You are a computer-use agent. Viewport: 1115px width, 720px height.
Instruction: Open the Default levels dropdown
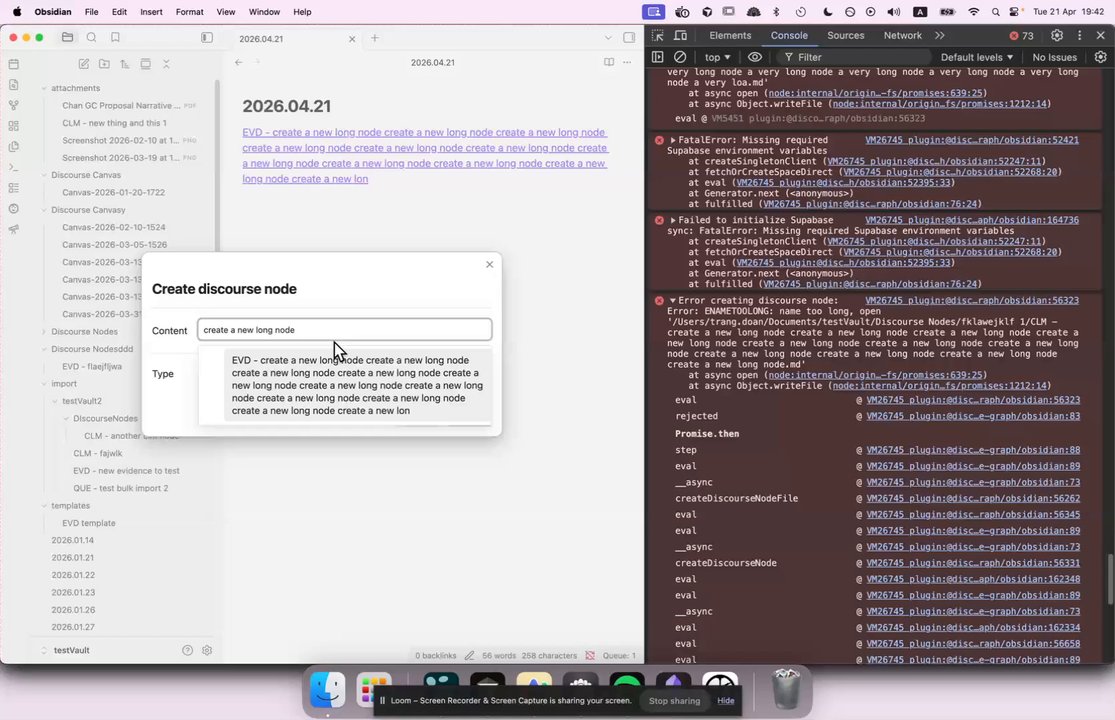tap(977, 57)
